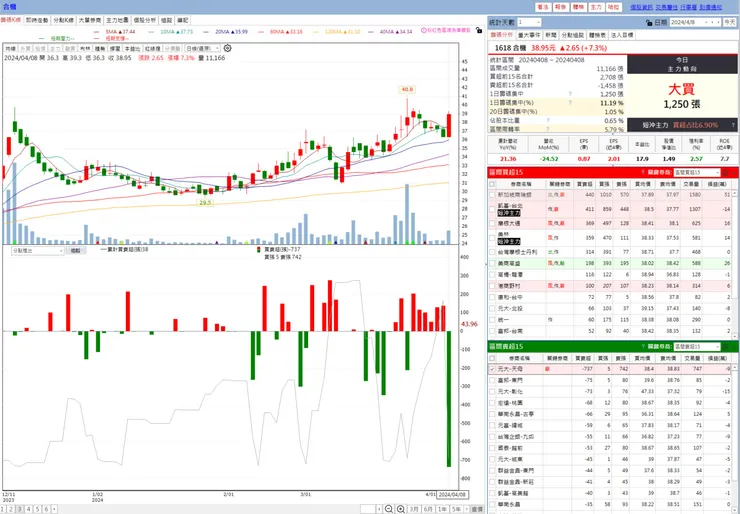Screen dimensions: 740x514
Task: Check the 港商野村 row checkbox
Action: click(492, 286)
